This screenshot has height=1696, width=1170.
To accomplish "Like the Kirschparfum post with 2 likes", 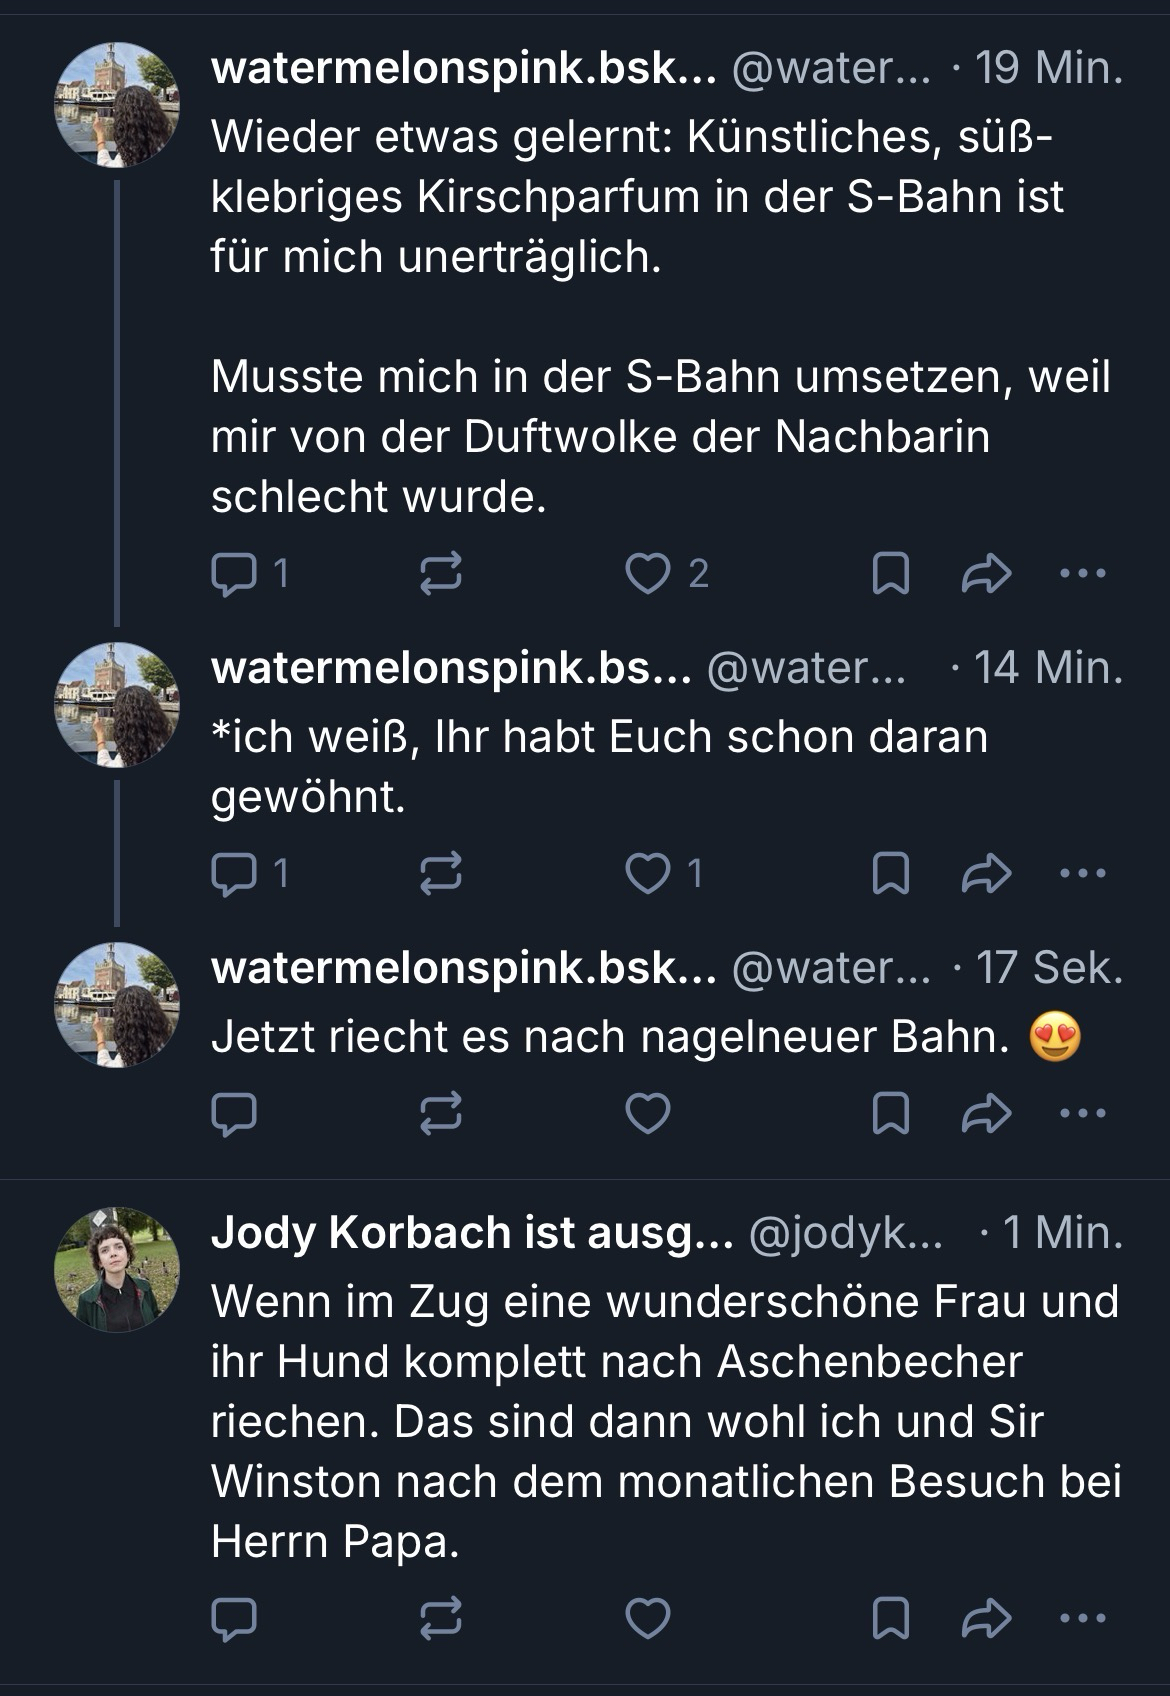I will point(647,574).
